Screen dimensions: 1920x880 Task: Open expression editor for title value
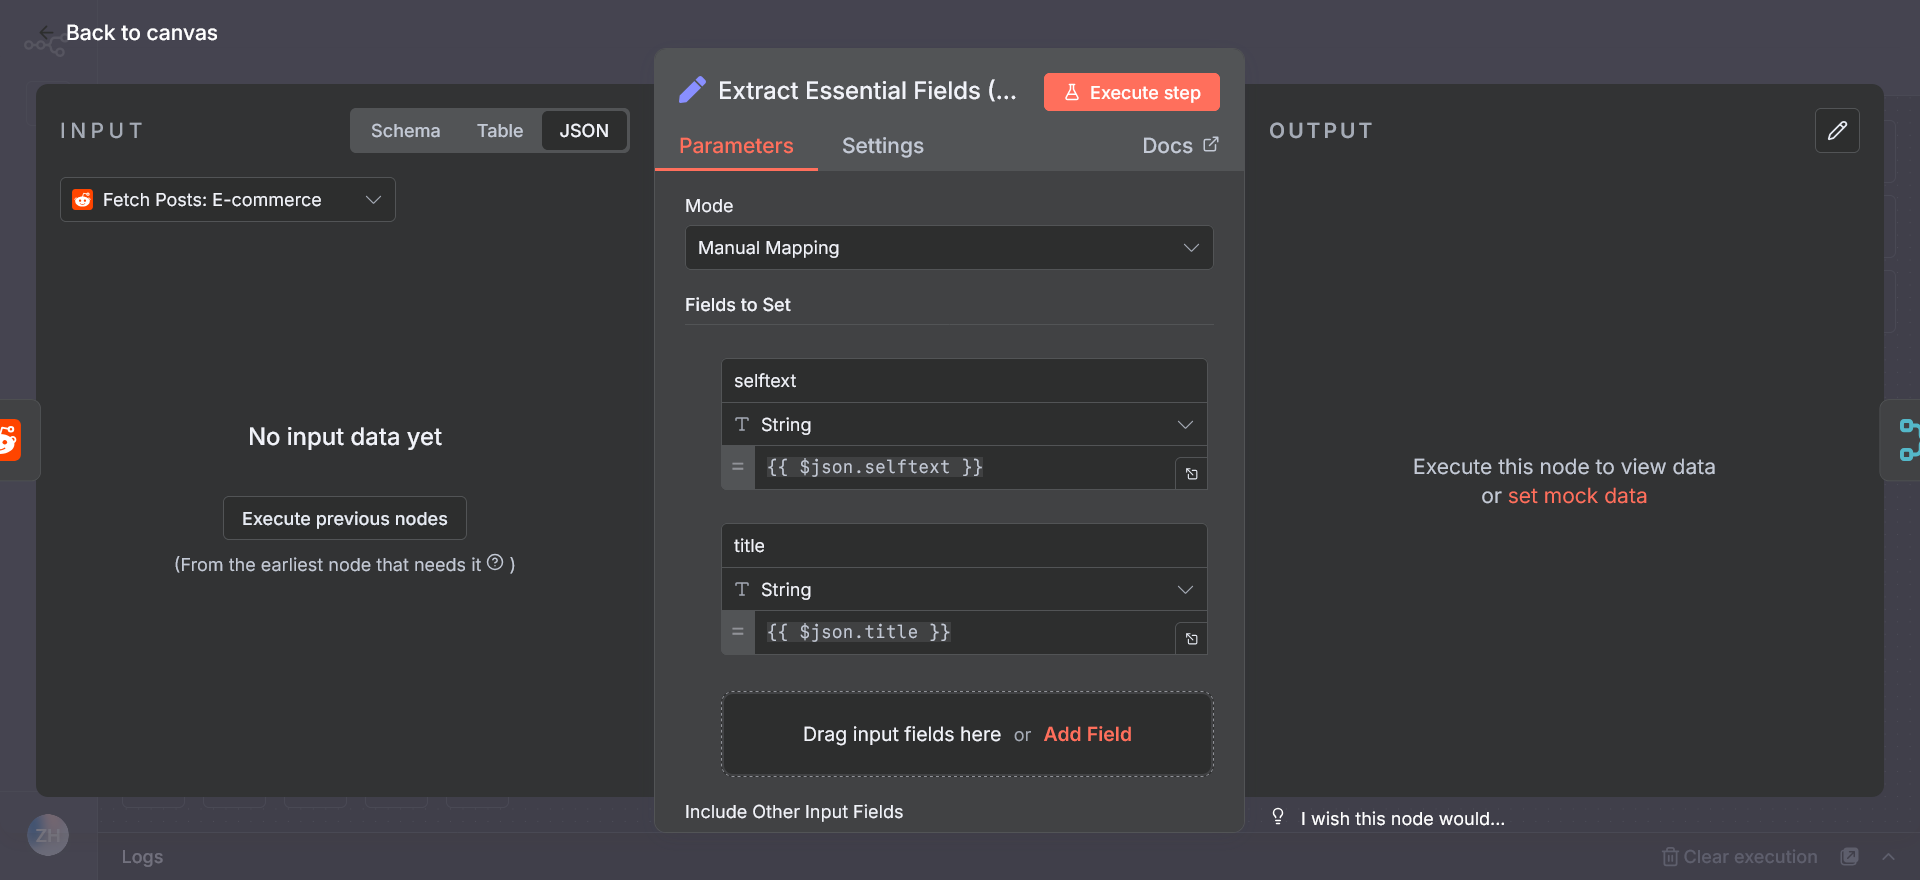click(x=1191, y=639)
